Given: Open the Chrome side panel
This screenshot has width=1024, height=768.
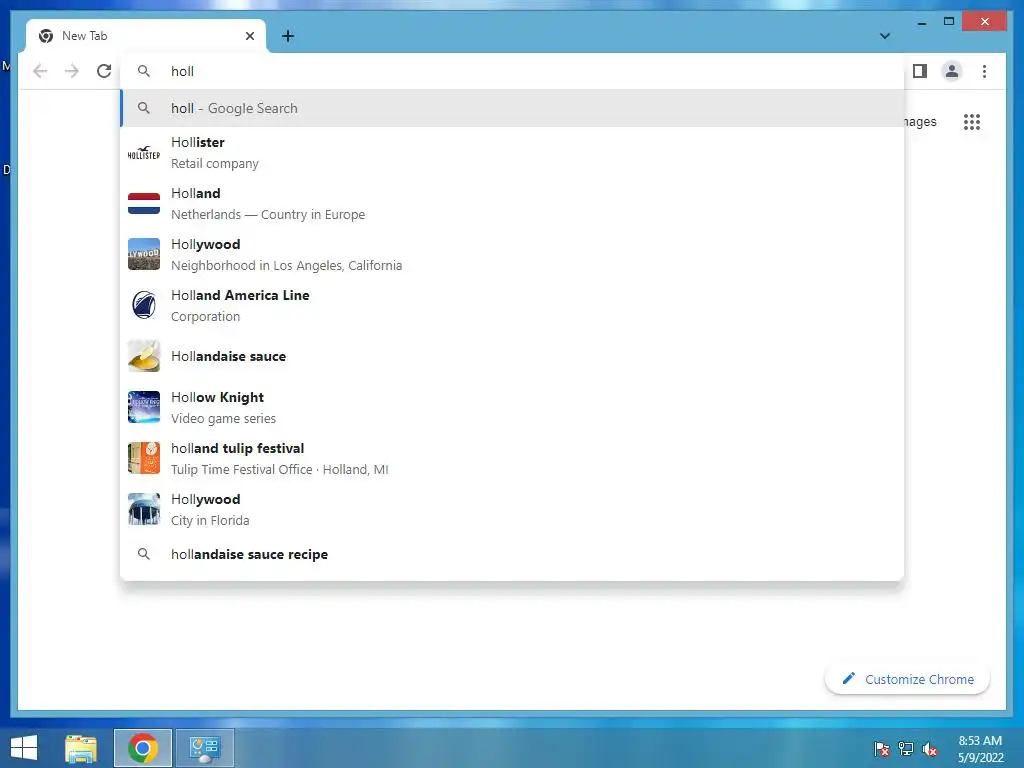Looking at the screenshot, I should click(920, 71).
